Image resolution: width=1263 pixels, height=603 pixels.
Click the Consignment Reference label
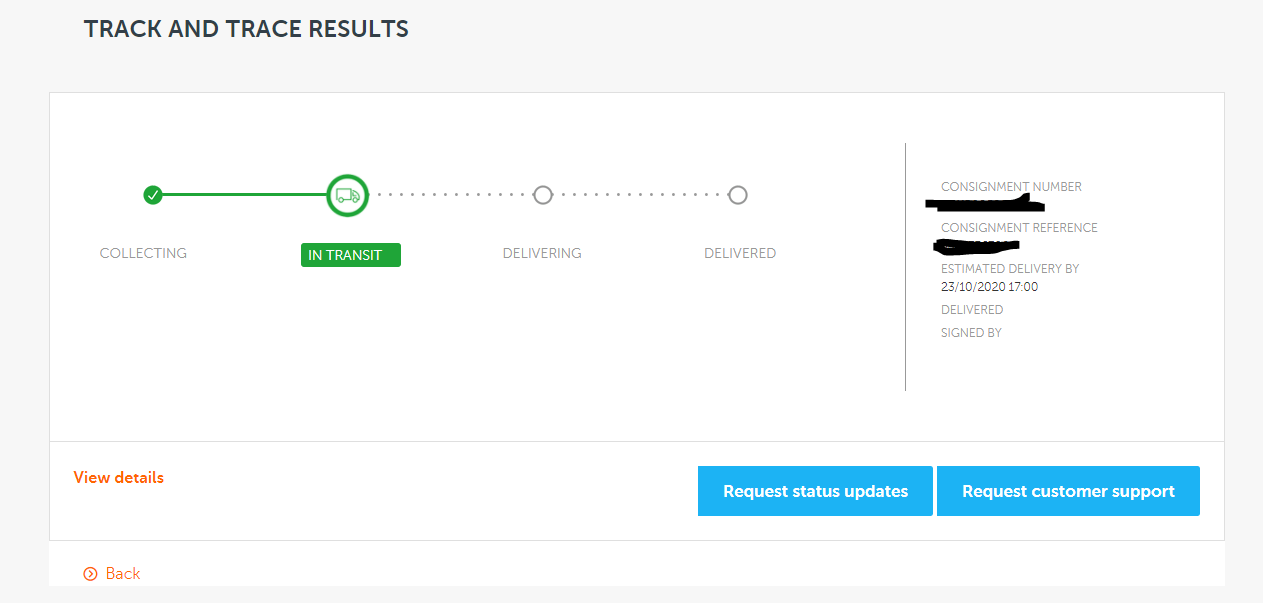click(1019, 228)
